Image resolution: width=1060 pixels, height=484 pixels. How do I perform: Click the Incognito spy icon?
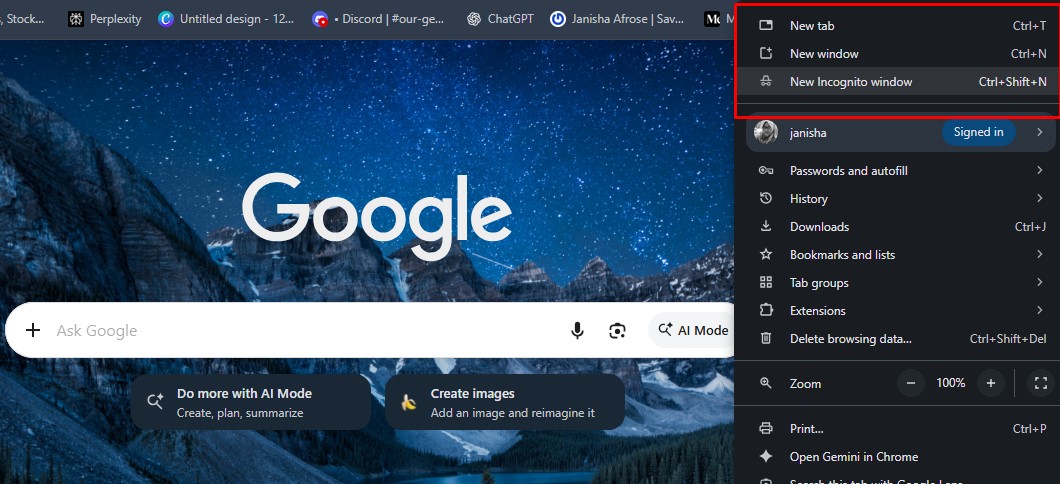(766, 82)
